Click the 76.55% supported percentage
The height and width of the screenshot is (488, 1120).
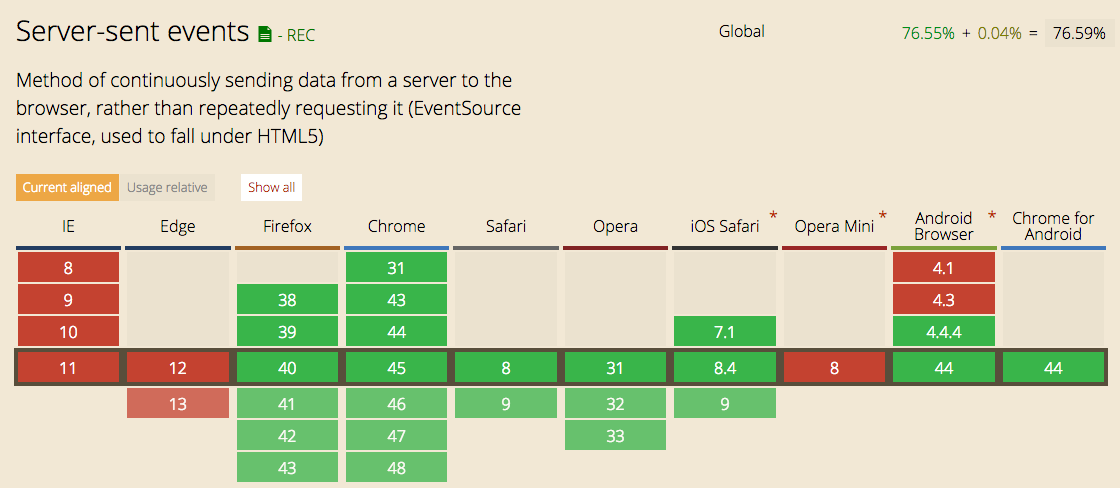(x=928, y=34)
